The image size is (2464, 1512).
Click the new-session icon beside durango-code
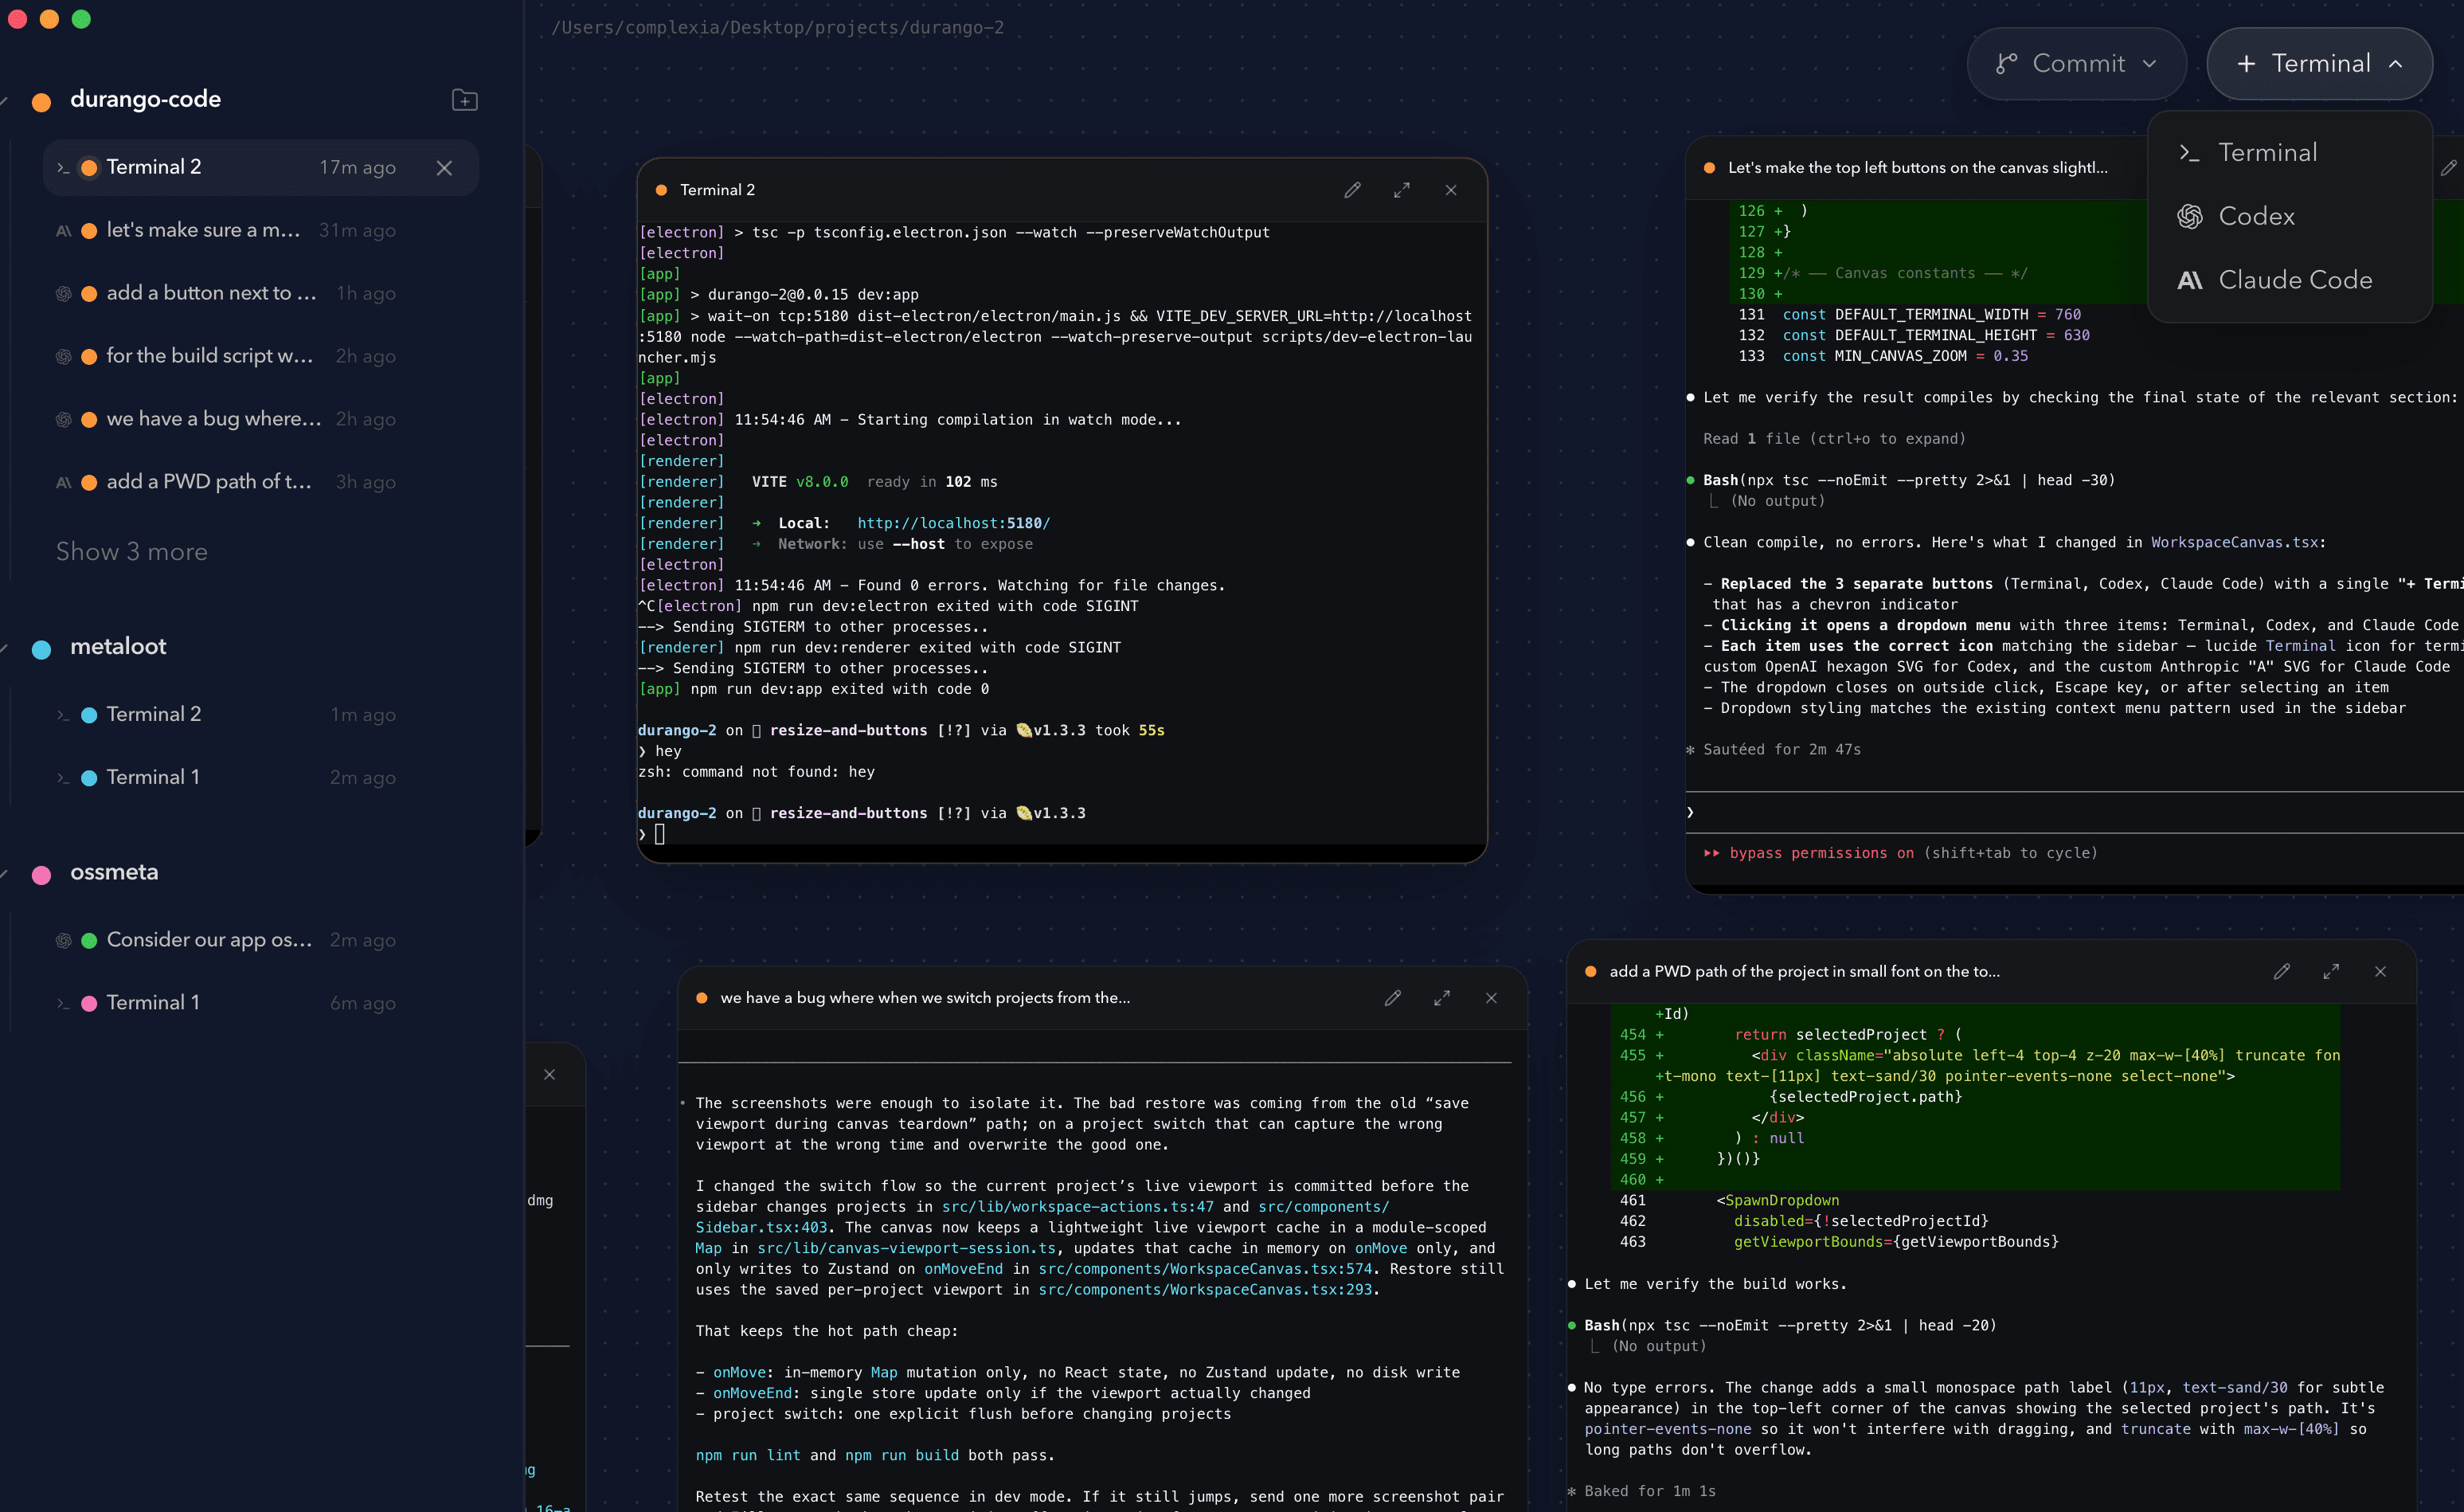(x=464, y=99)
